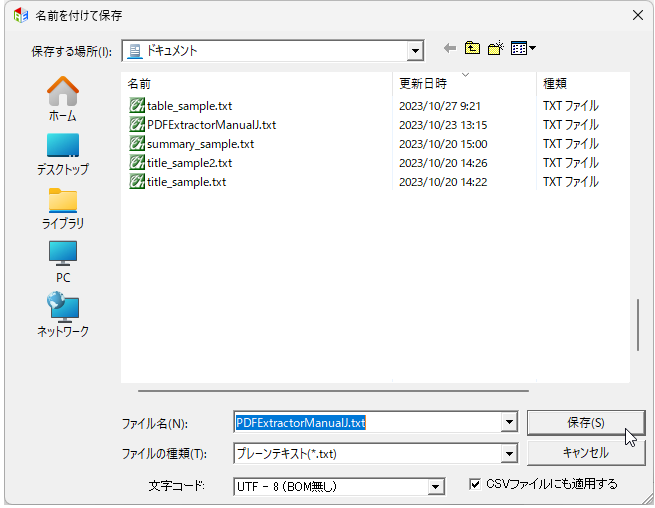
Task: Open the Desktop location in sidebar
Action: click(63, 154)
